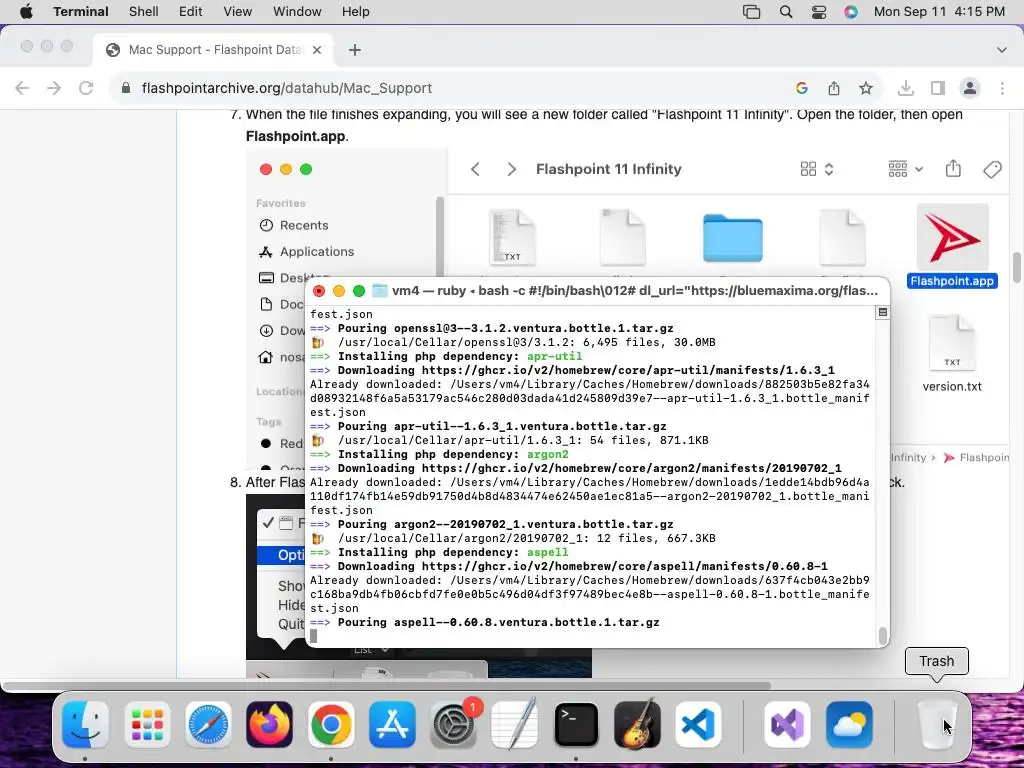This screenshot has width=1024, height=768.
Task: Open Safari from the Dock
Action: tap(208, 725)
